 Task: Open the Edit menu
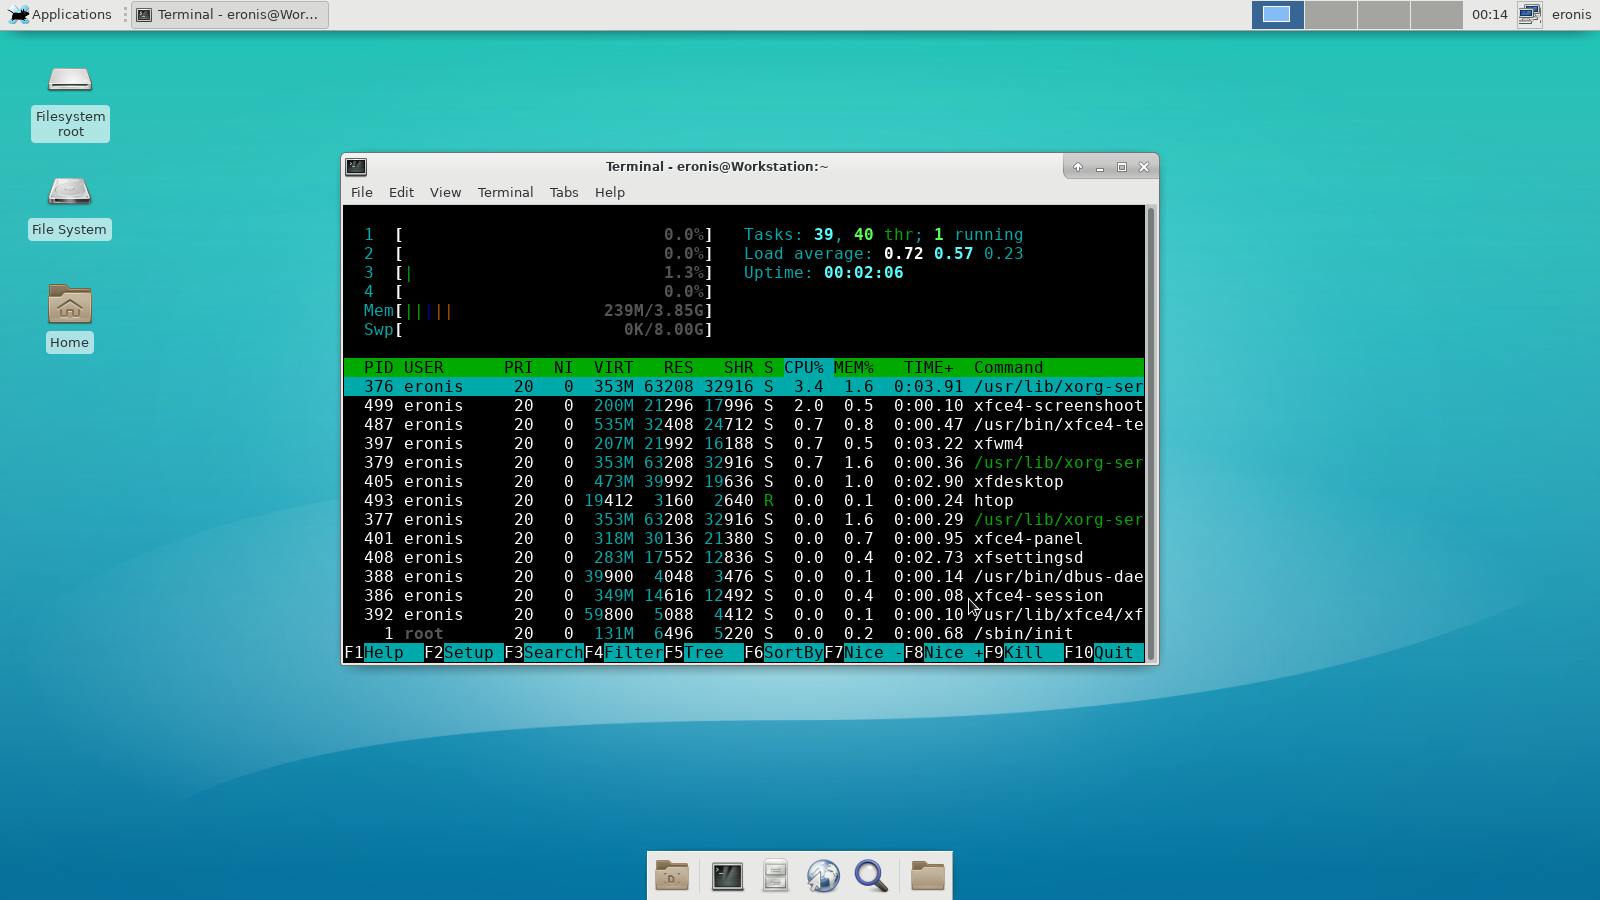[x=401, y=192]
